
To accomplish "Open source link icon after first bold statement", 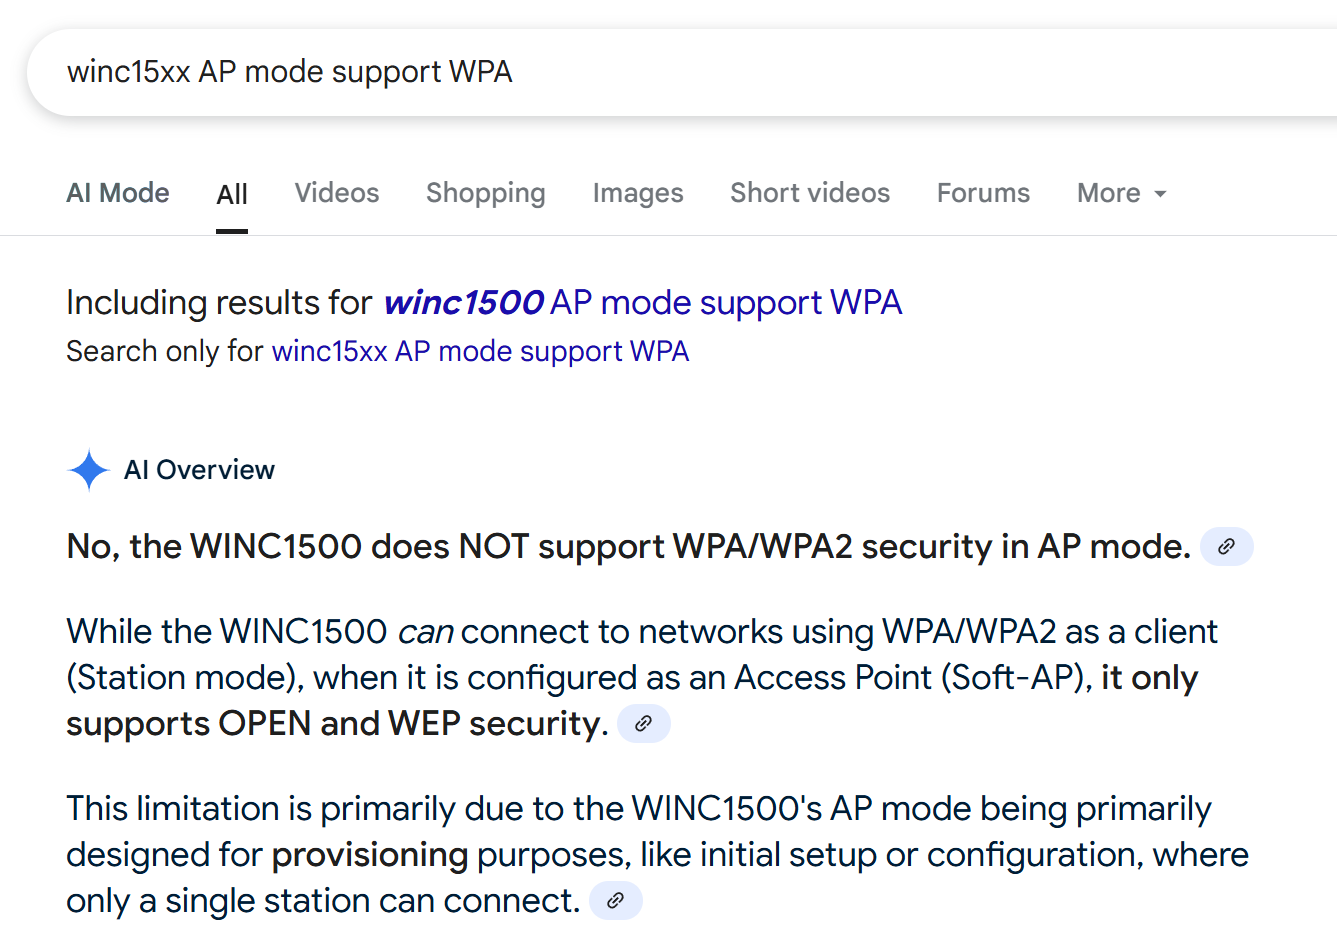I will pos(1226,546).
